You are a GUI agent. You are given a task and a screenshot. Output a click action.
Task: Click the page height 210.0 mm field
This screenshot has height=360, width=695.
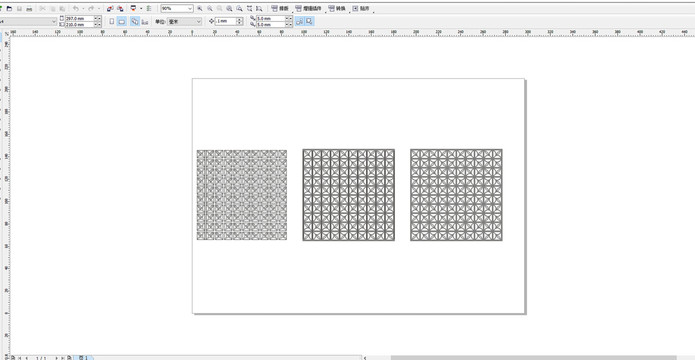(79, 24)
